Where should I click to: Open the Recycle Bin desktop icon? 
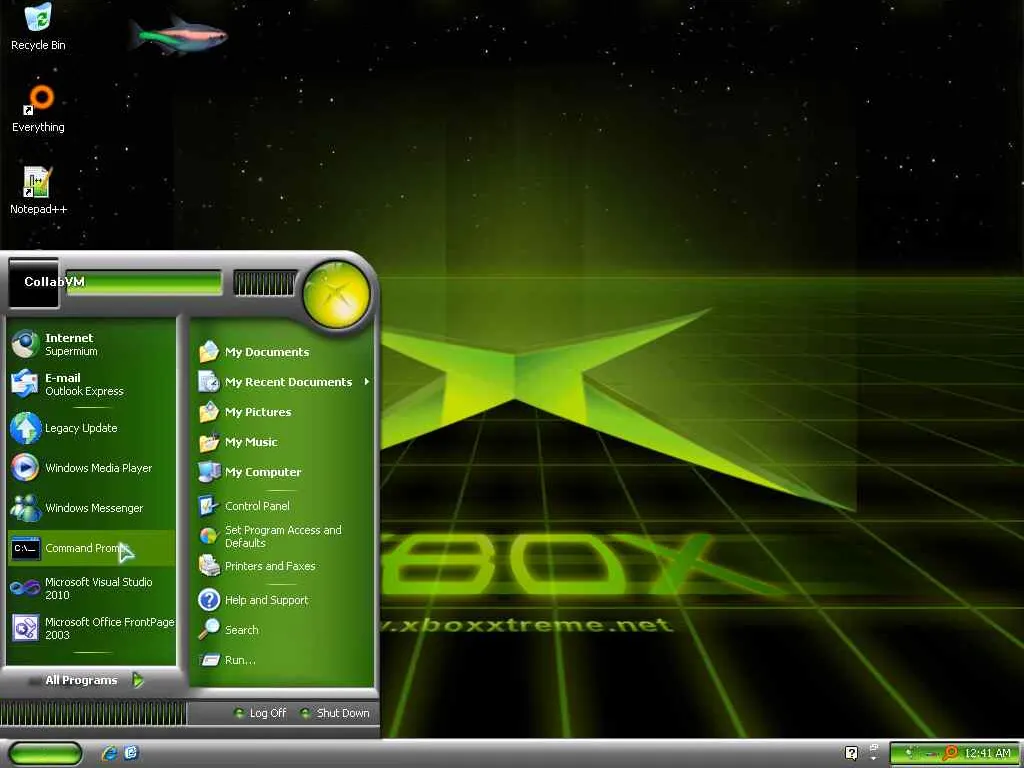(x=38, y=27)
